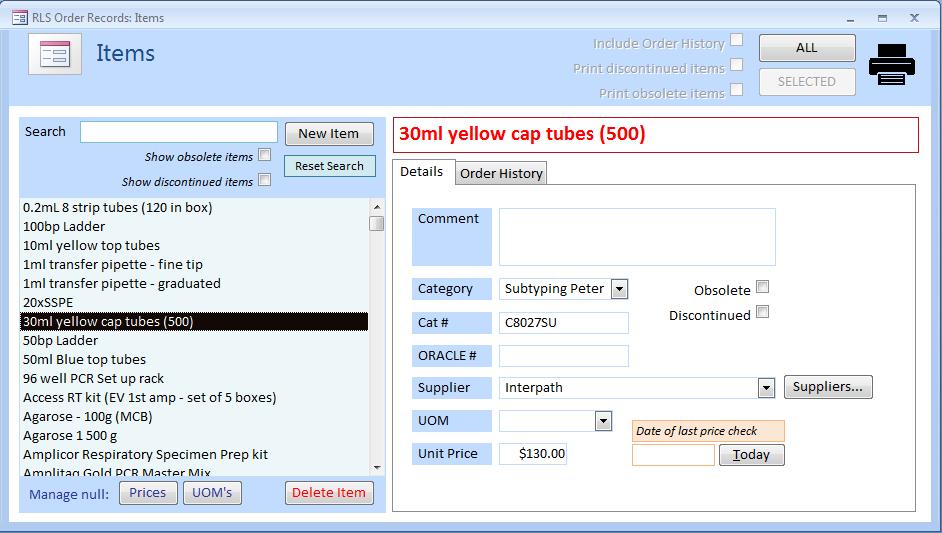Click the printer icon
The width and height of the screenshot is (942, 533).
click(x=892, y=64)
